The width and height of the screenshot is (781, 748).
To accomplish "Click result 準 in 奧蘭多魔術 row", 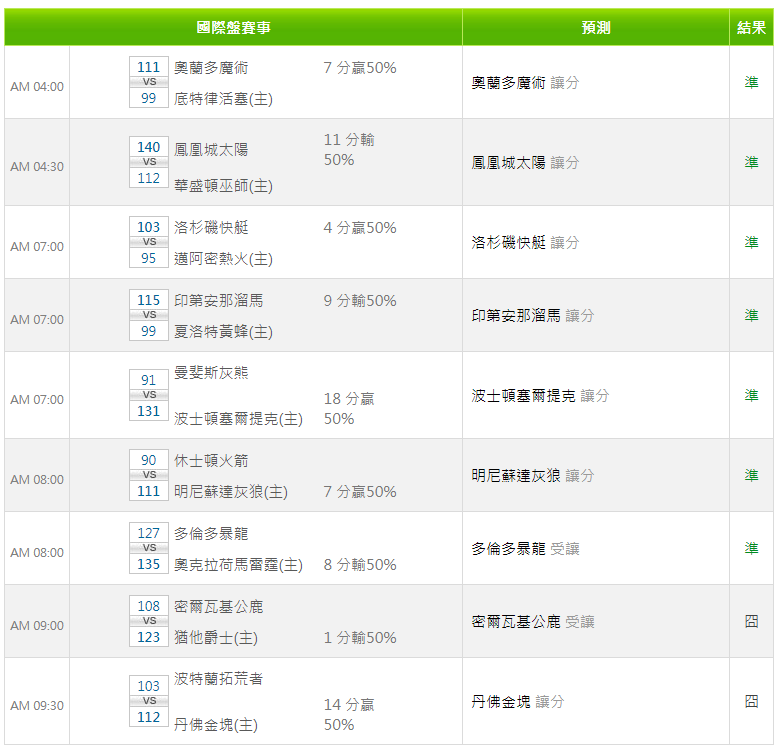I will (x=751, y=82).
